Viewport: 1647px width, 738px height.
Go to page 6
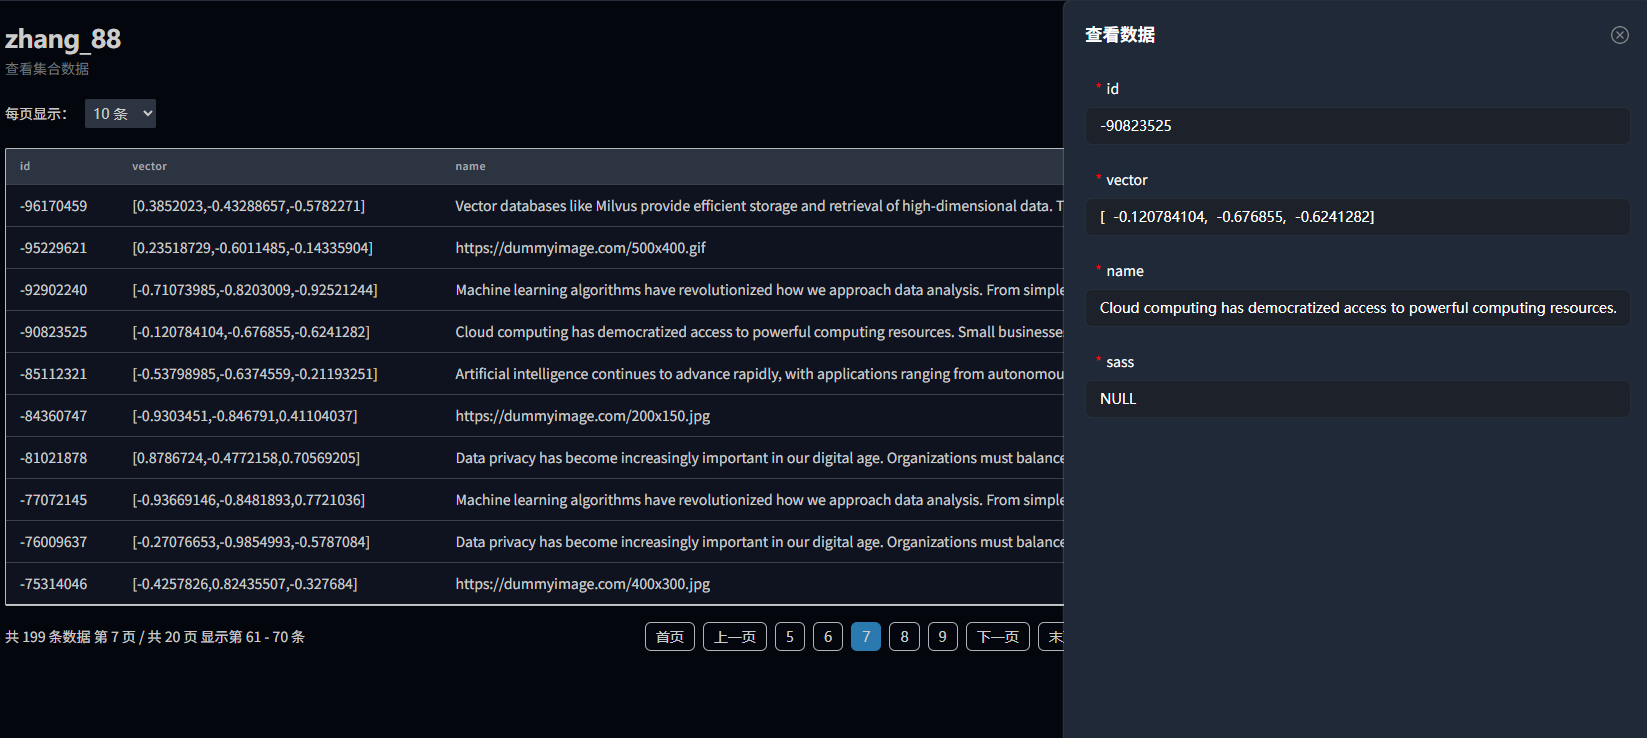point(827,637)
